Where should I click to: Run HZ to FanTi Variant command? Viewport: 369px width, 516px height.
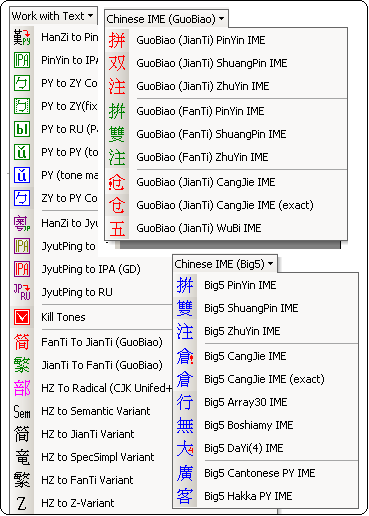(x=87, y=480)
